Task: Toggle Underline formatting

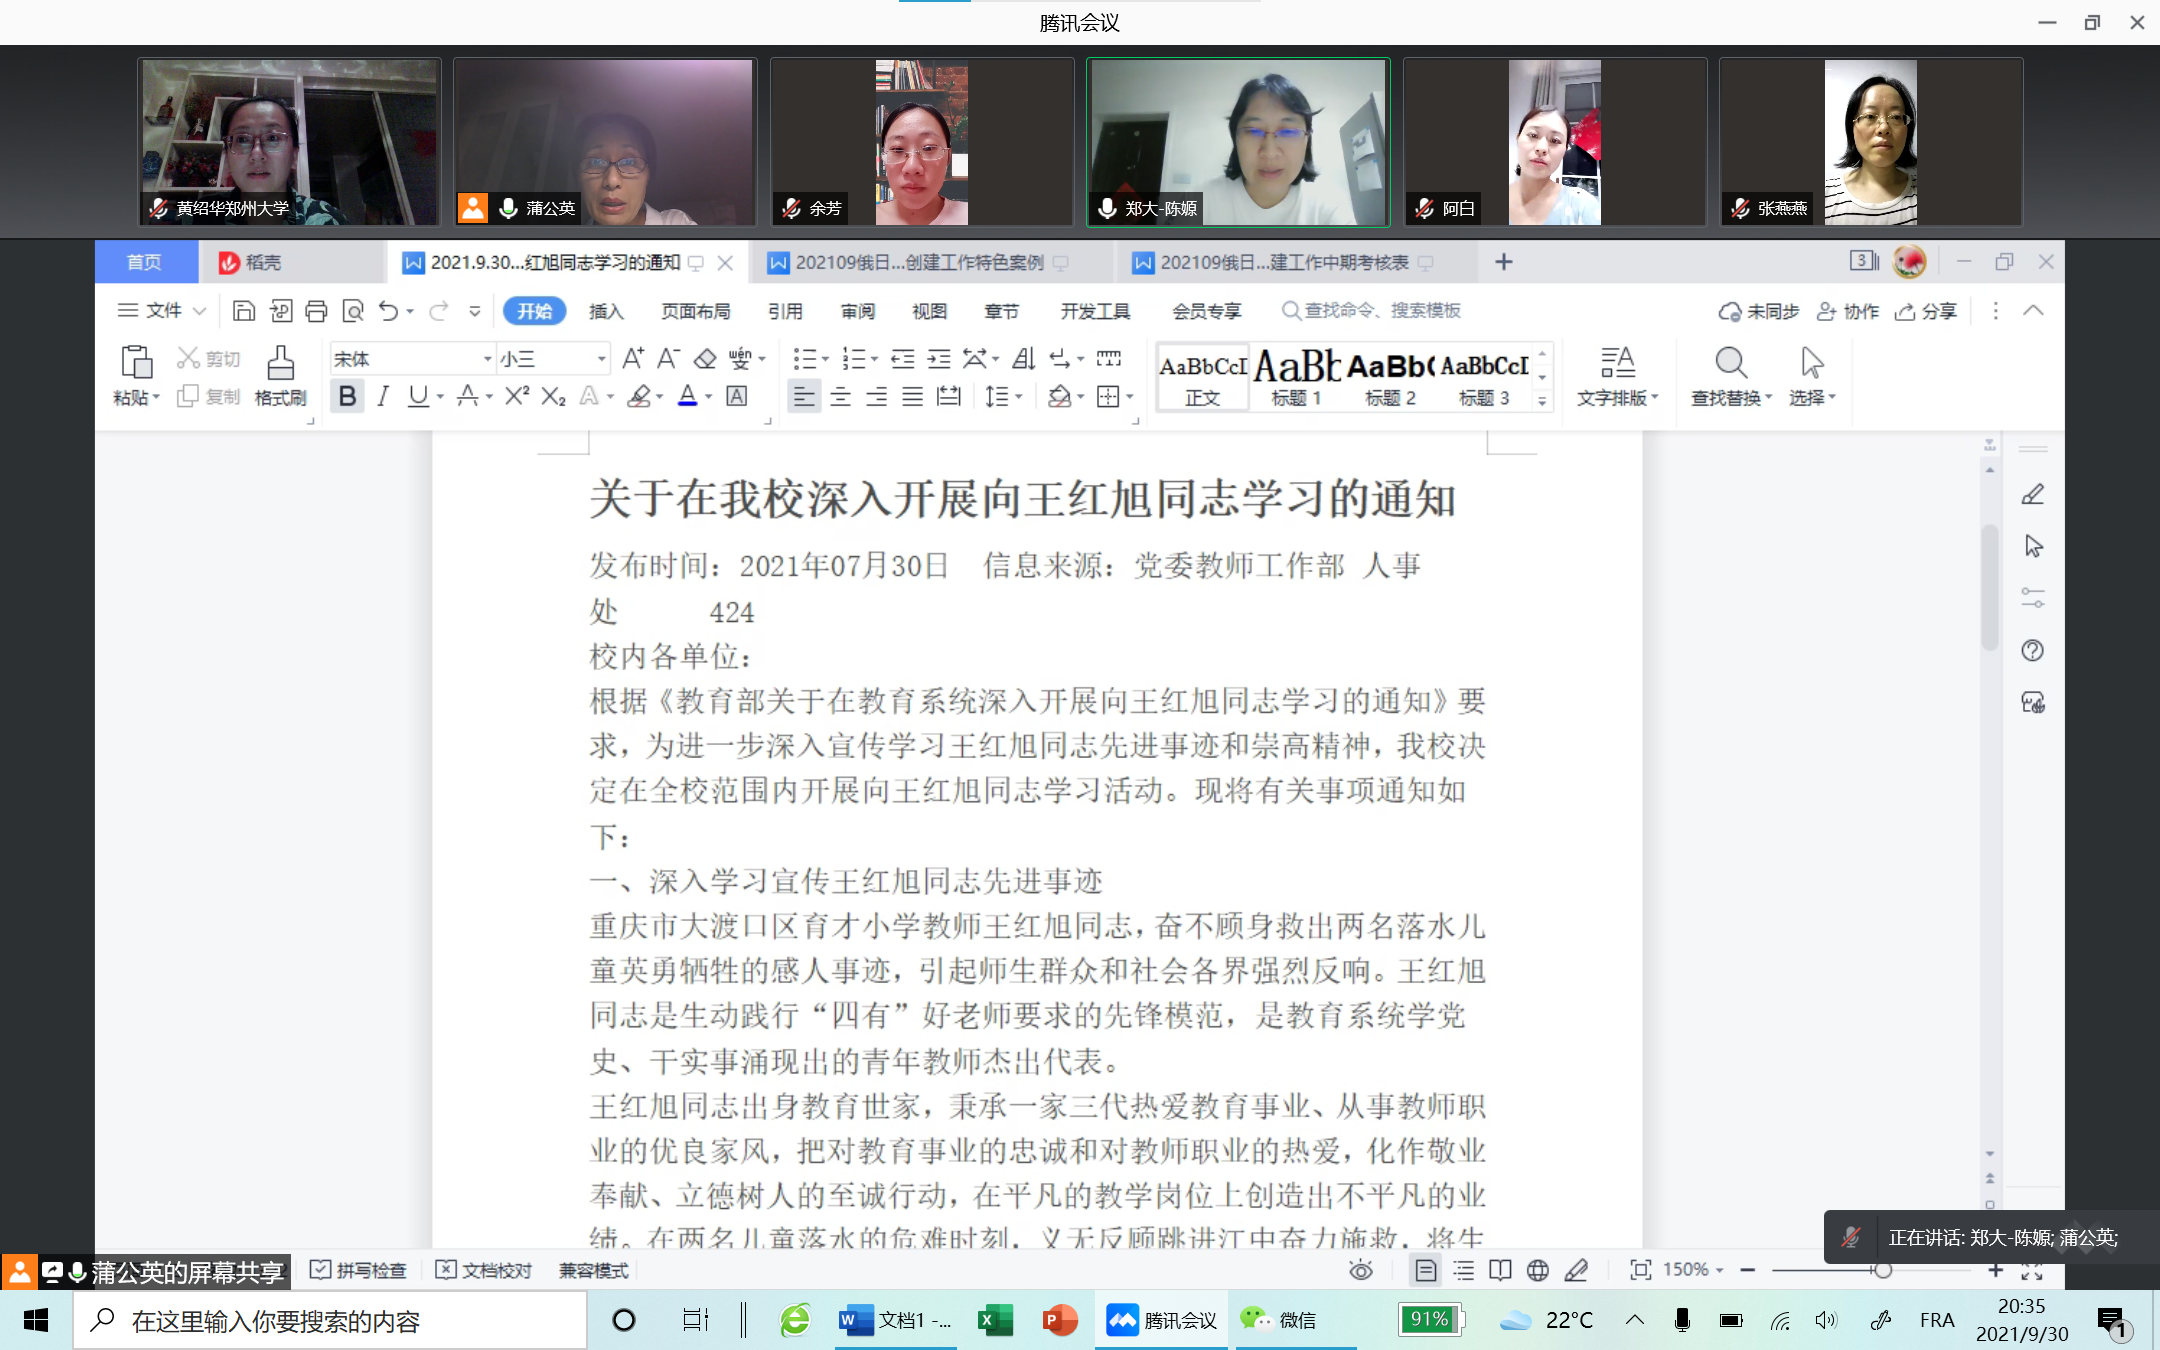Action: pos(418,397)
